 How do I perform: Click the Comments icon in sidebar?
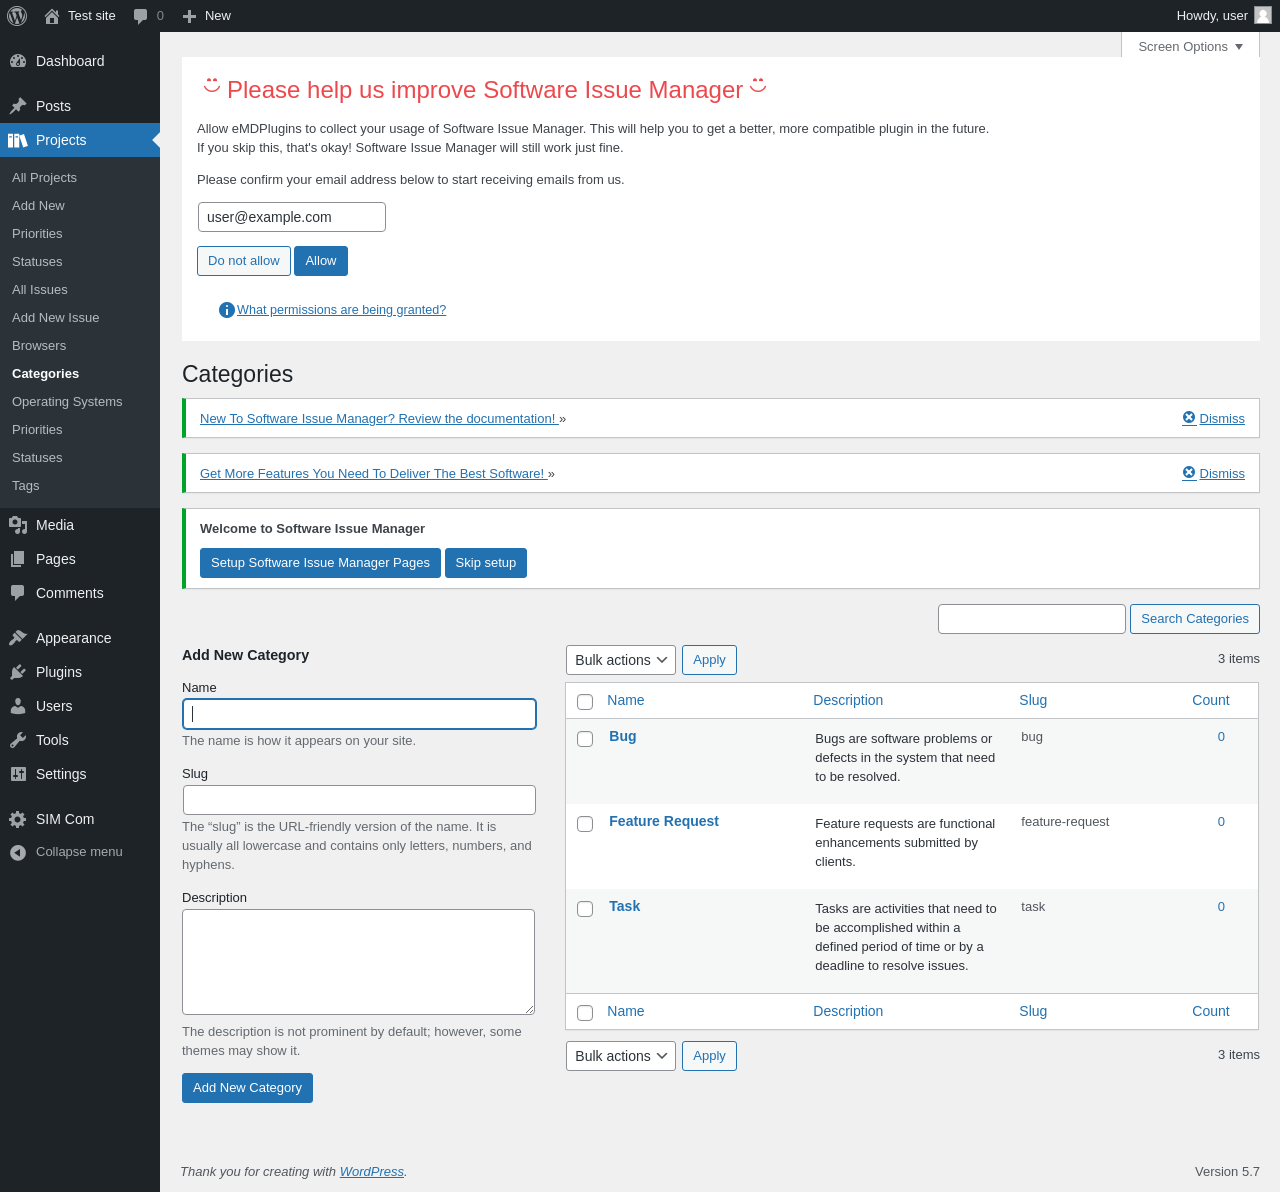pos(18,593)
